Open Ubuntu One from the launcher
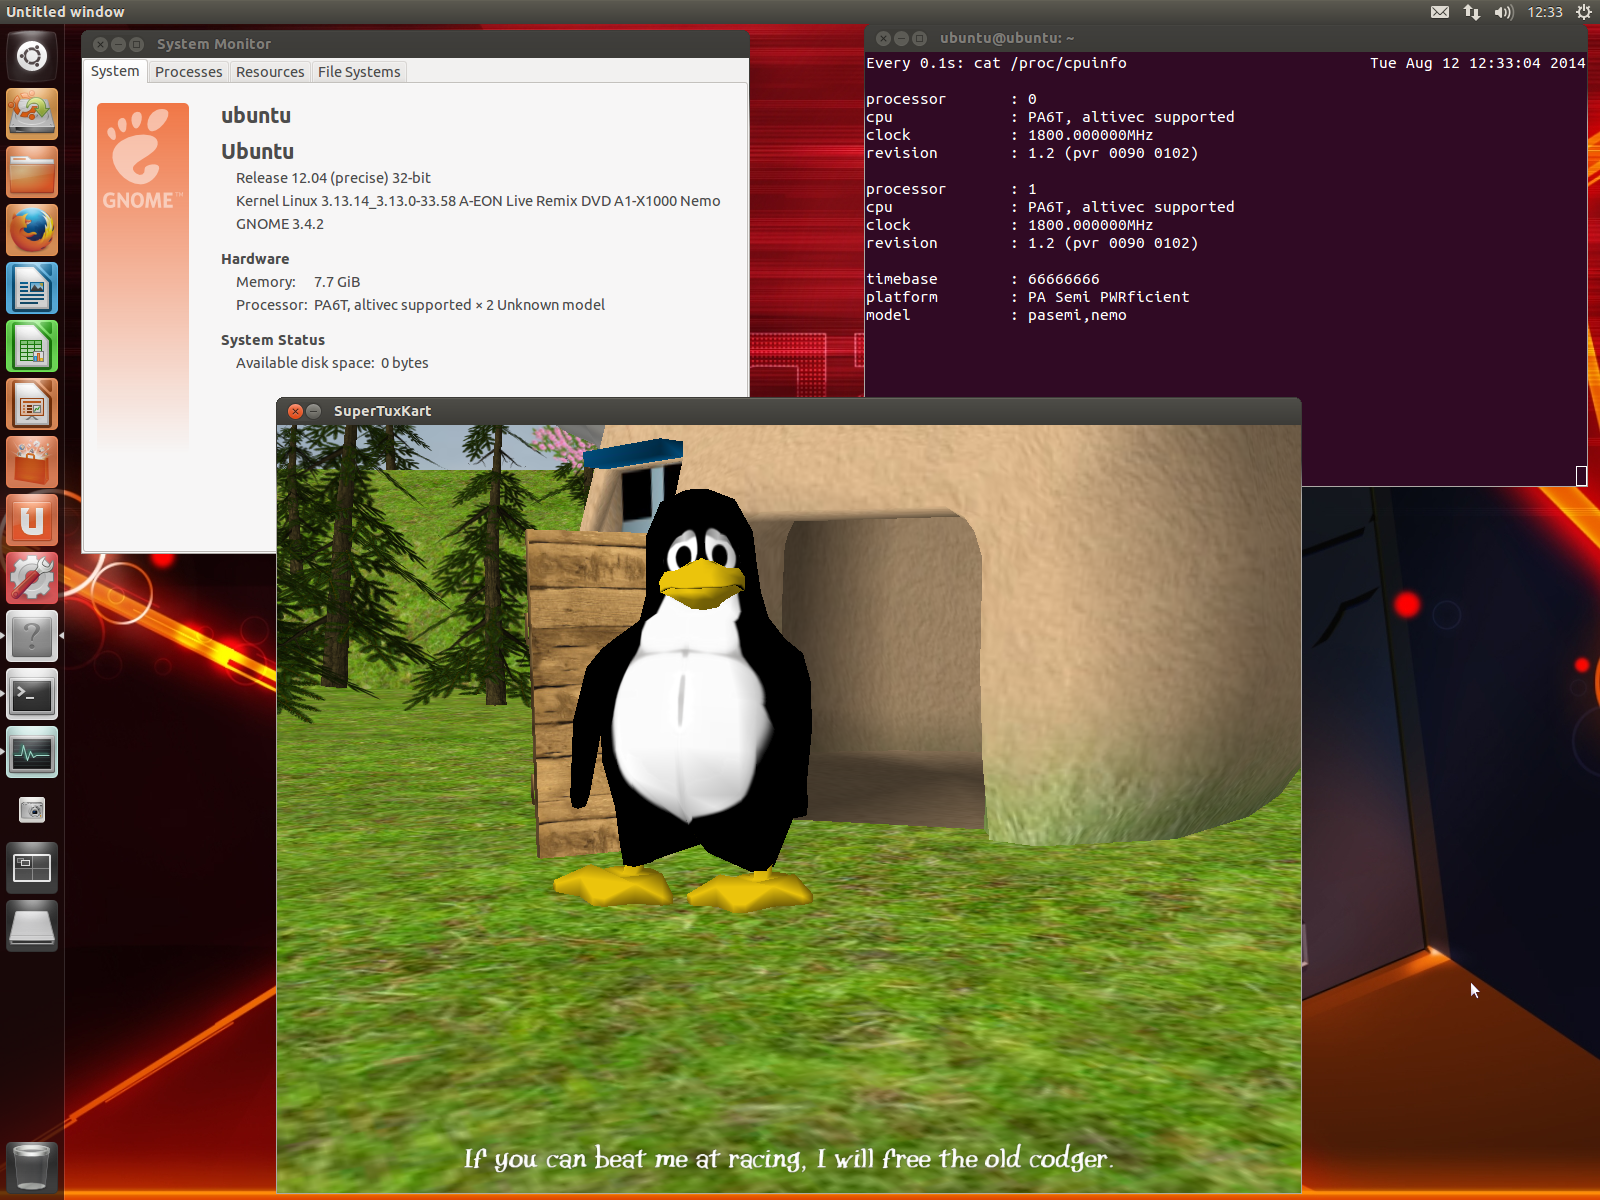 (32, 521)
